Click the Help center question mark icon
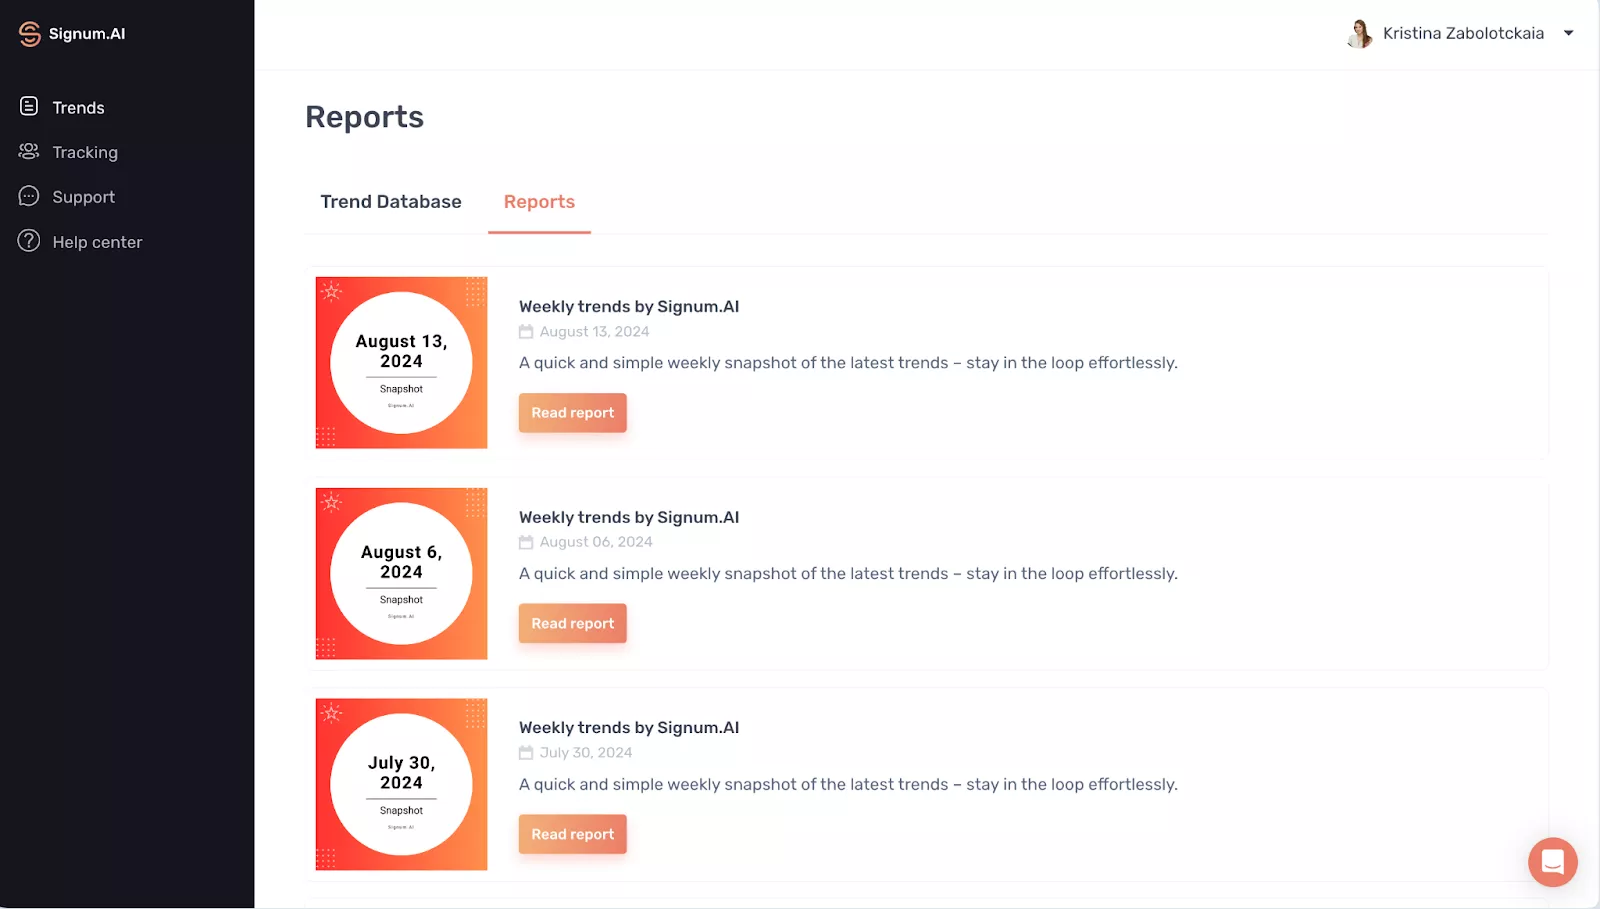The height and width of the screenshot is (909, 1600). point(29,242)
